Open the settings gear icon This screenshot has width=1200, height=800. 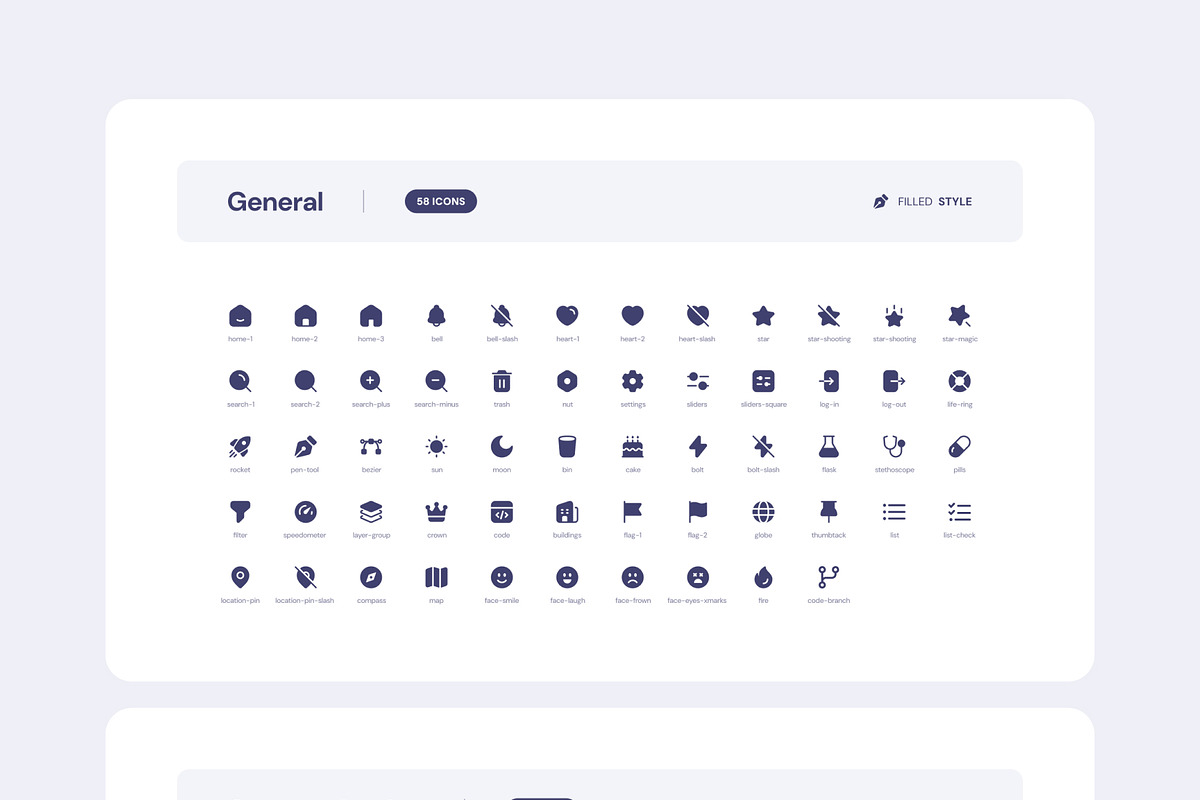click(632, 381)
